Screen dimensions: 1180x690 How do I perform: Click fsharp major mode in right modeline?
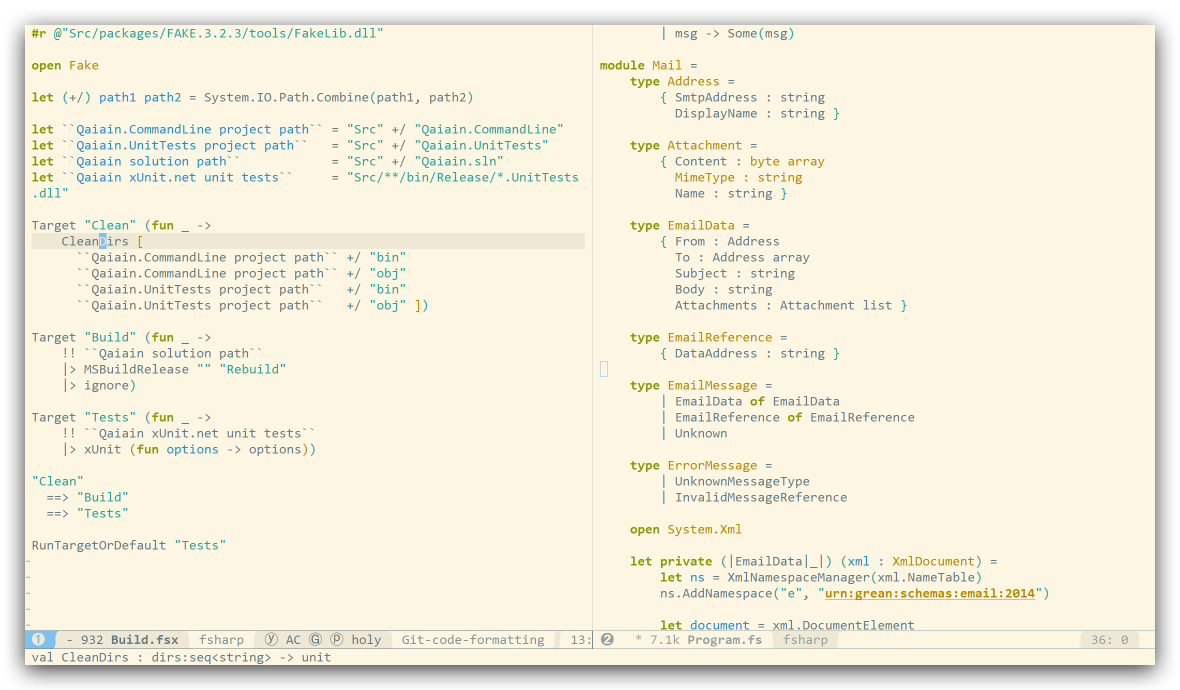[x=805, y=640]
